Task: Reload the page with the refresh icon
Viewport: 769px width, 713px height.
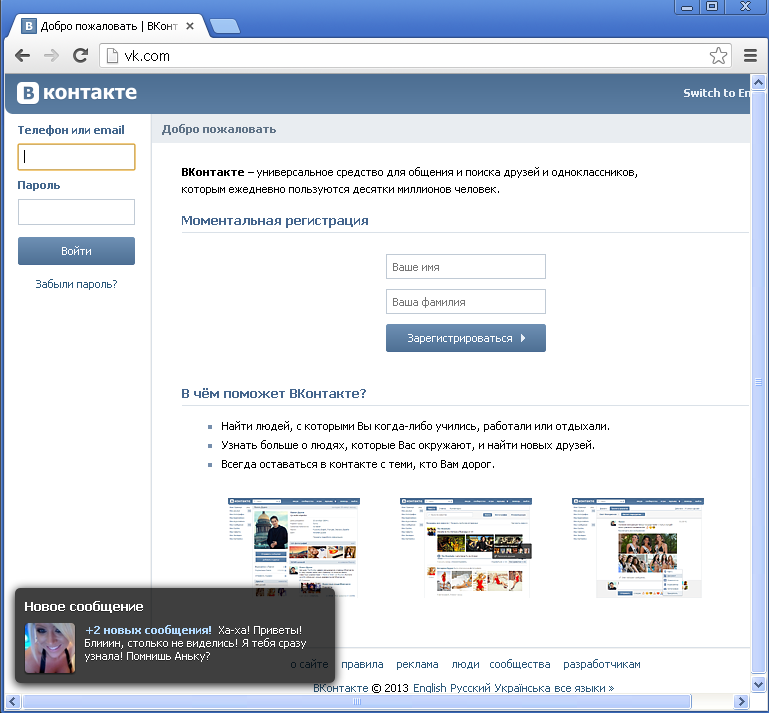Action: click(x=80, y=56)
